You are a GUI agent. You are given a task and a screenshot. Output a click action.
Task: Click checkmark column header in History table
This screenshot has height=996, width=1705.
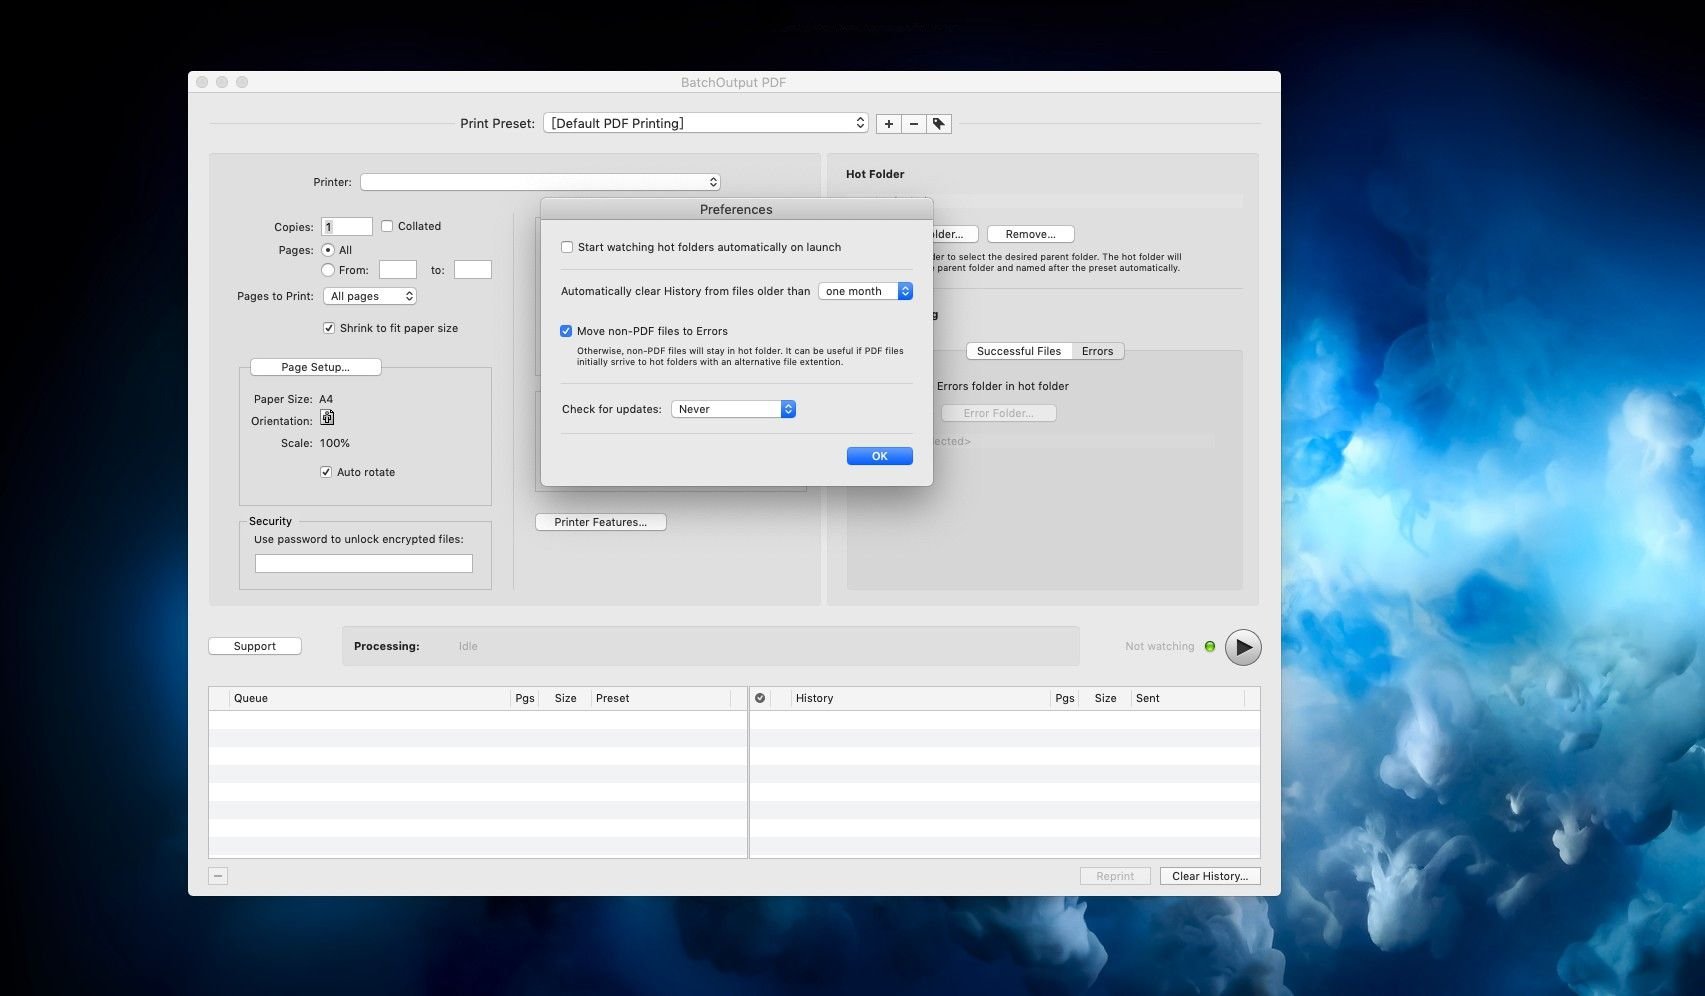tap(760, 698)
